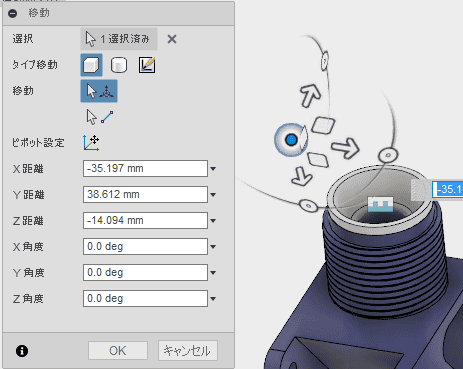Click the right rotation ring handle
Image resolution: width=463 pixels, height=369 pixels.
click(388, 155)
